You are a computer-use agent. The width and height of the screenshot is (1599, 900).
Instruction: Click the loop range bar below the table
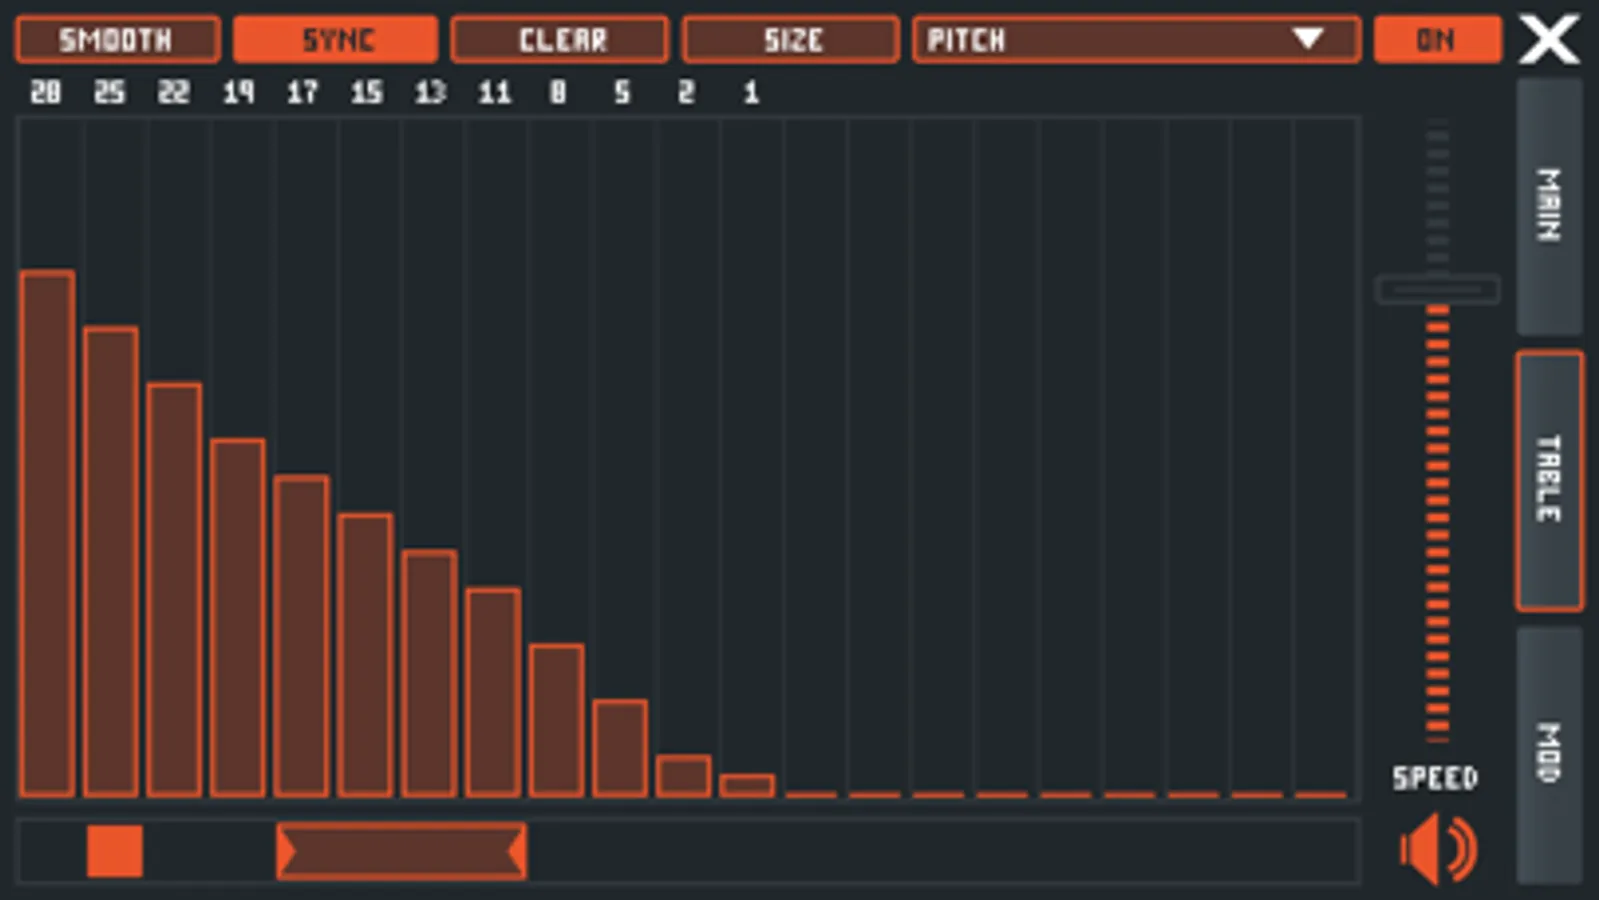pyautogui.click(x=401, y=851)
